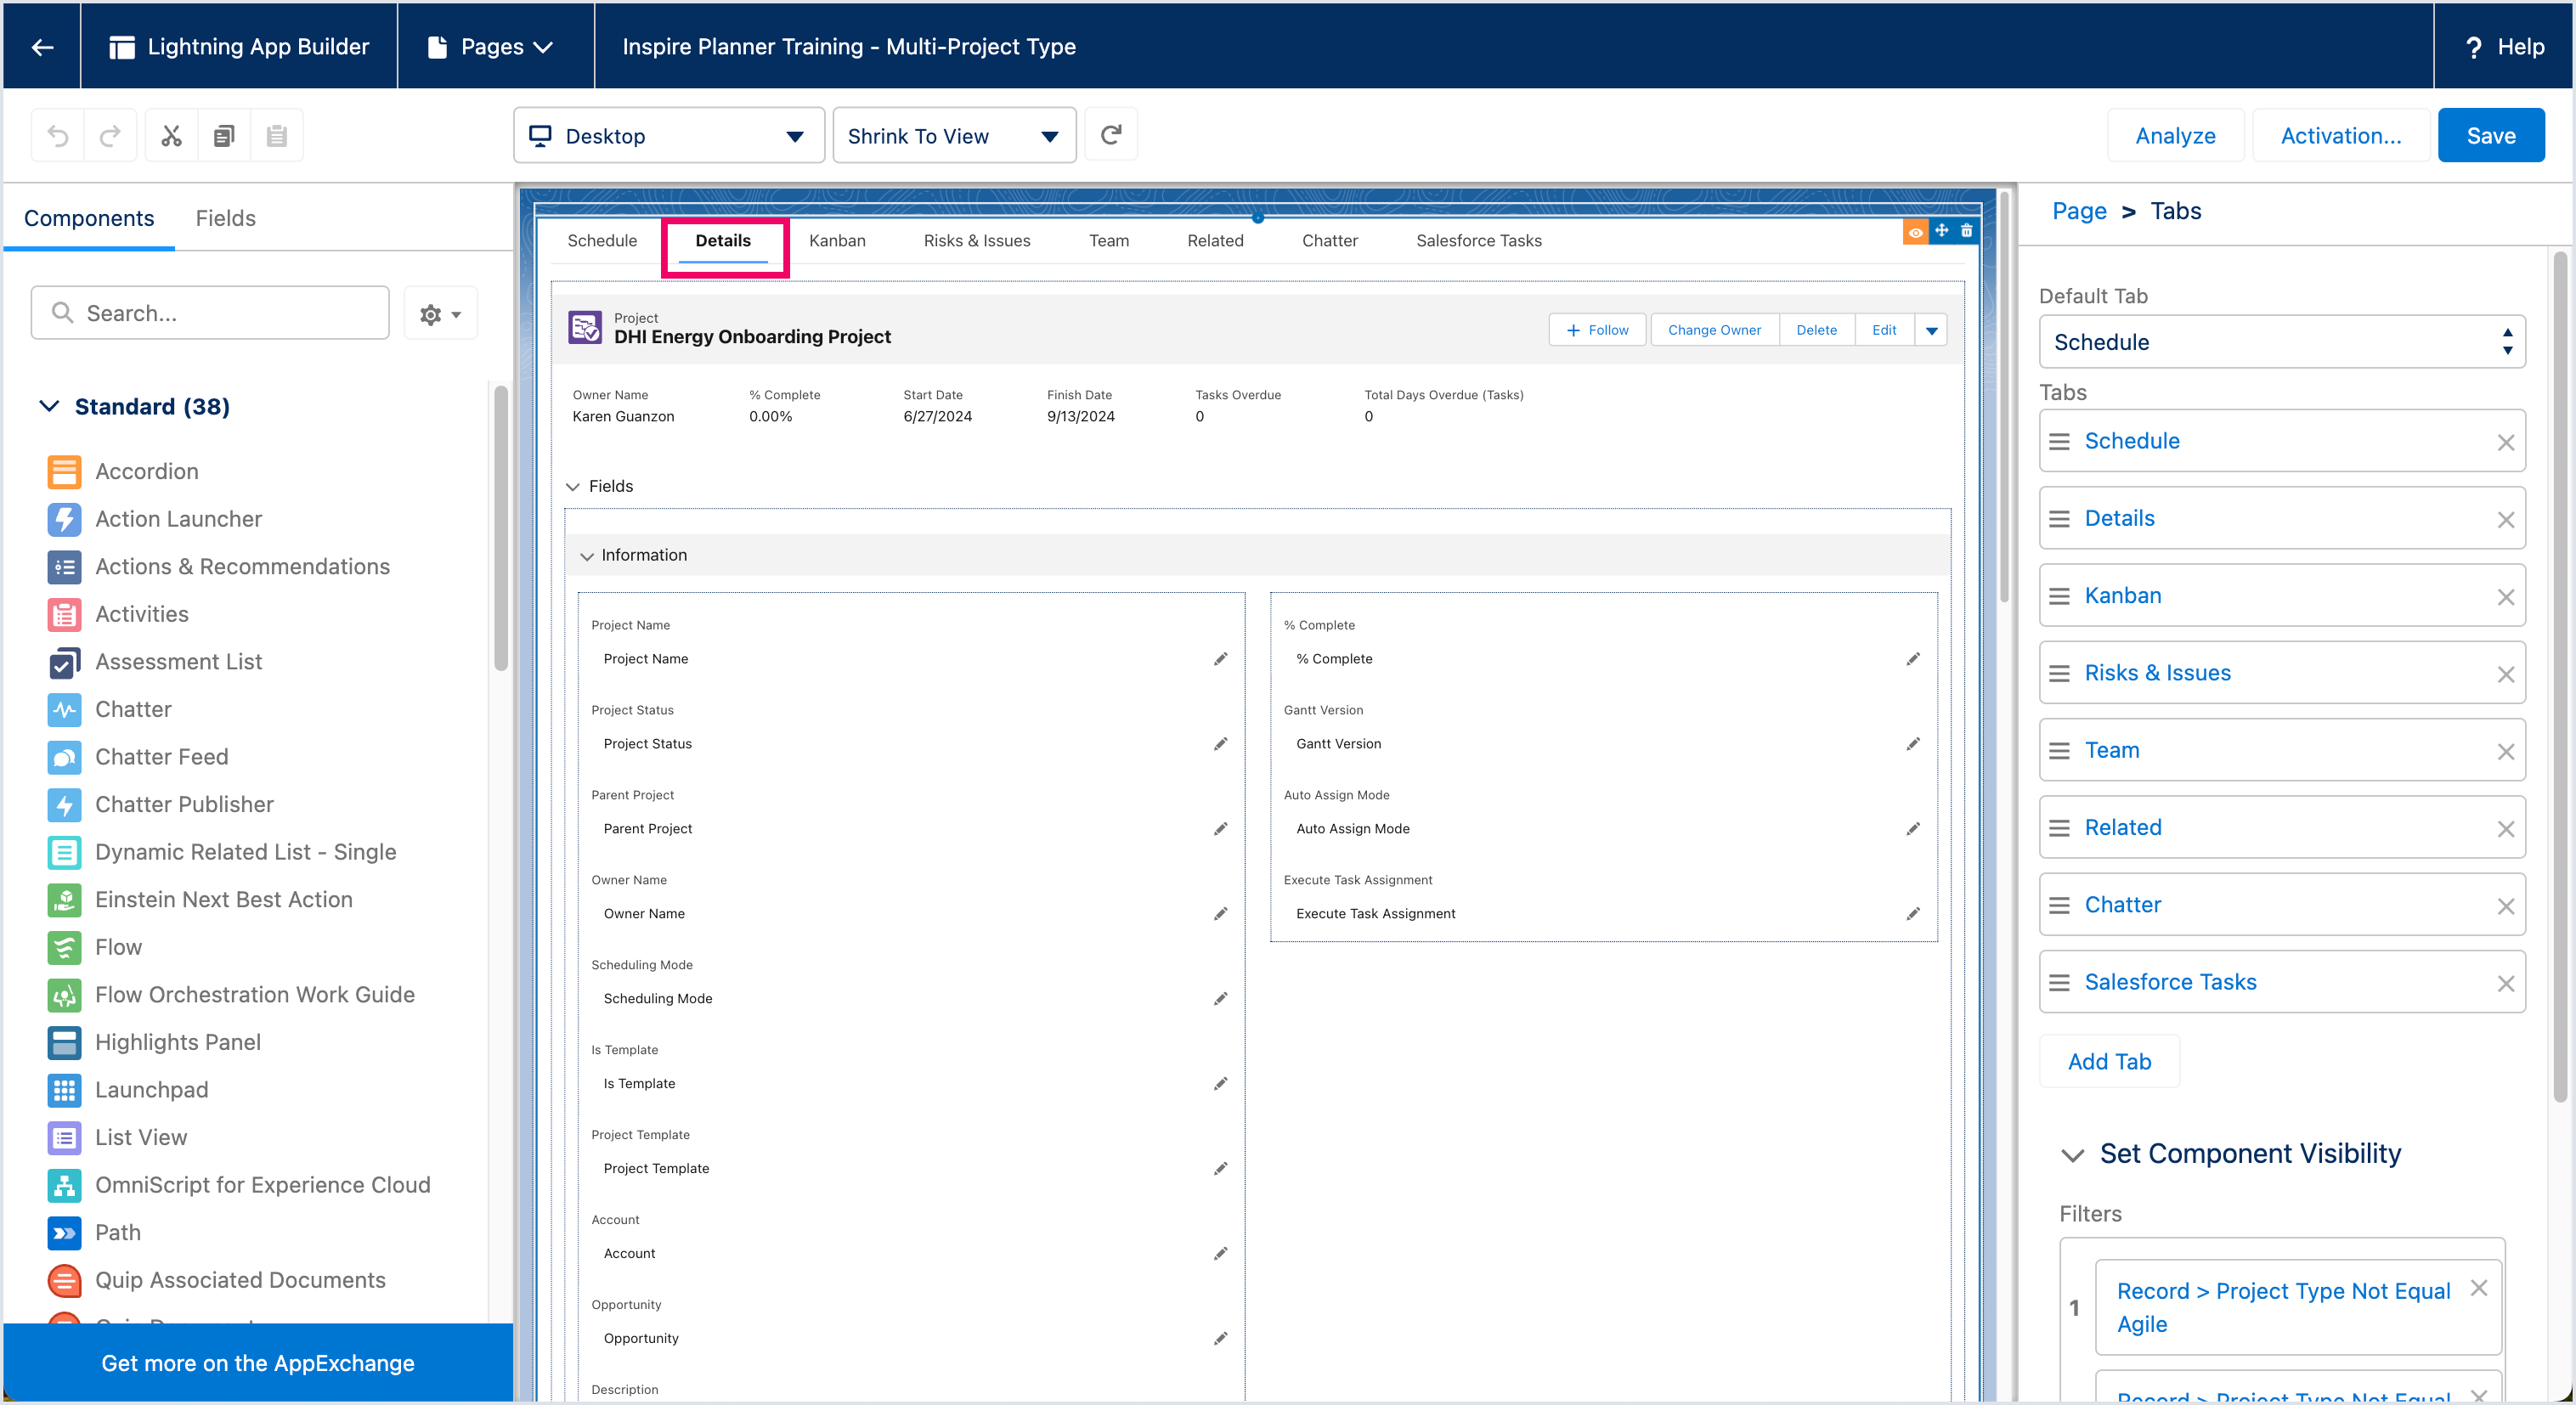The height and width of the screenshot is (1405, 2576).
Task: Click the Follow button on record
Action: [x=1597, y=331]
